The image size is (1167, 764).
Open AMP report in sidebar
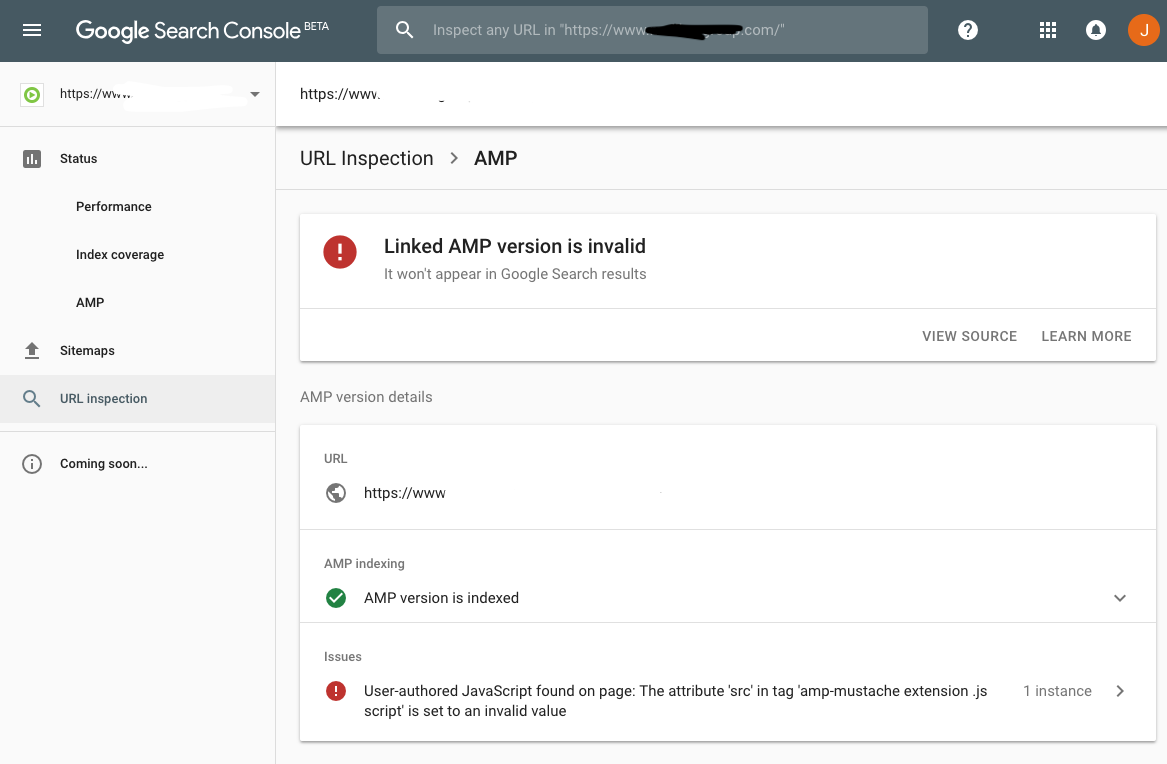tap(90, 303)
